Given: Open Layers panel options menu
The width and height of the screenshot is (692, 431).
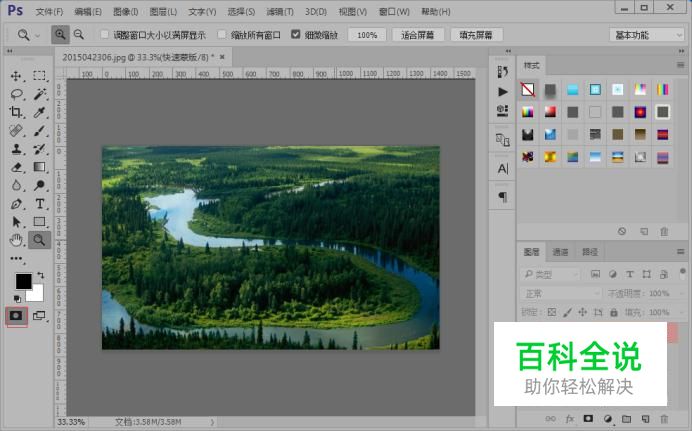Looking at the screenshot, I should [680, 251].
